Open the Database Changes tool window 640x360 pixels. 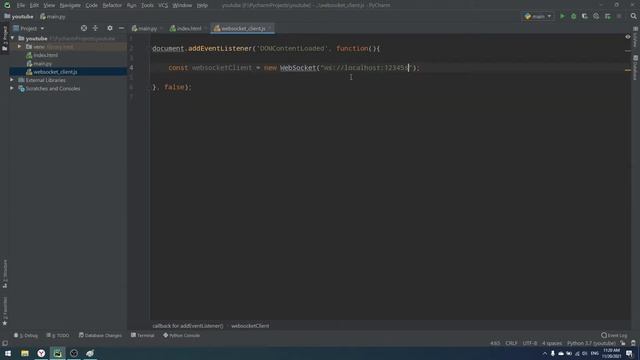pyautogui.click(x=100, y=336)
